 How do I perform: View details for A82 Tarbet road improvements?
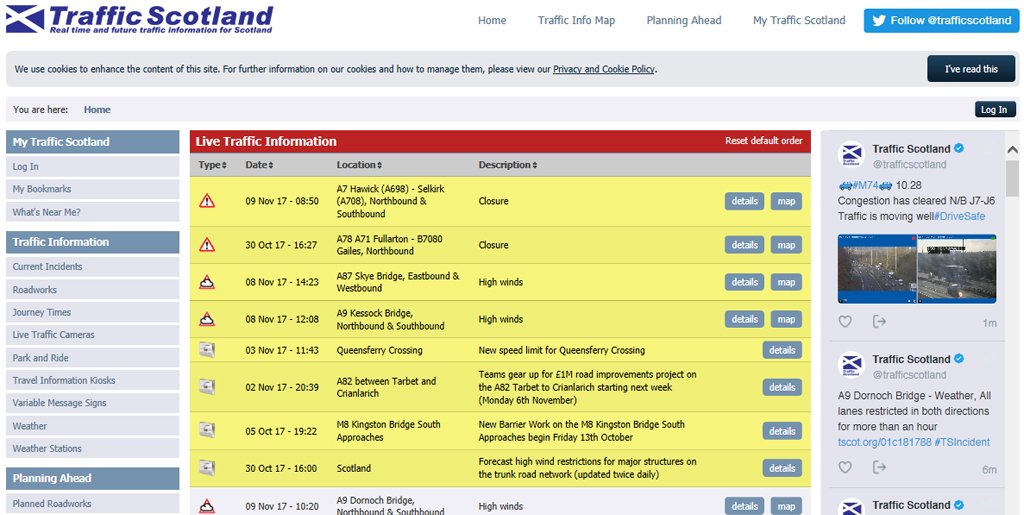point(782,387)
